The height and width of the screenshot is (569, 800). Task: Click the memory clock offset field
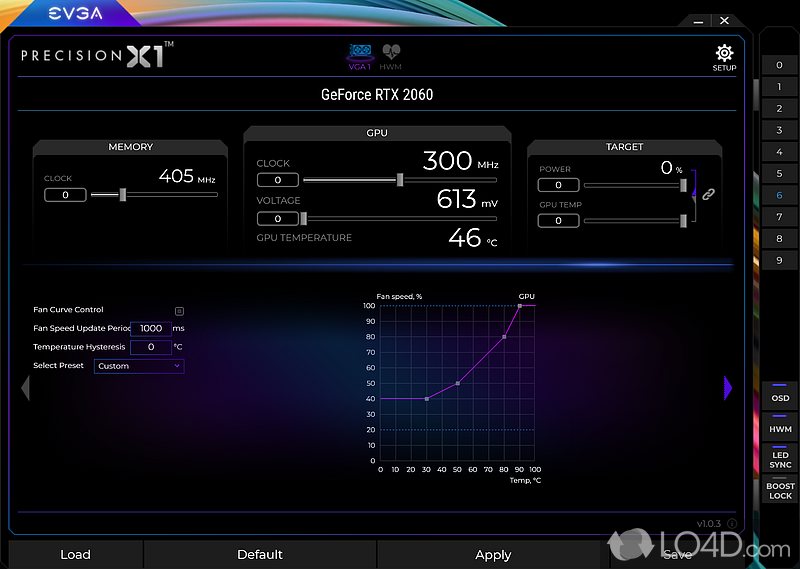pos(65,195)
